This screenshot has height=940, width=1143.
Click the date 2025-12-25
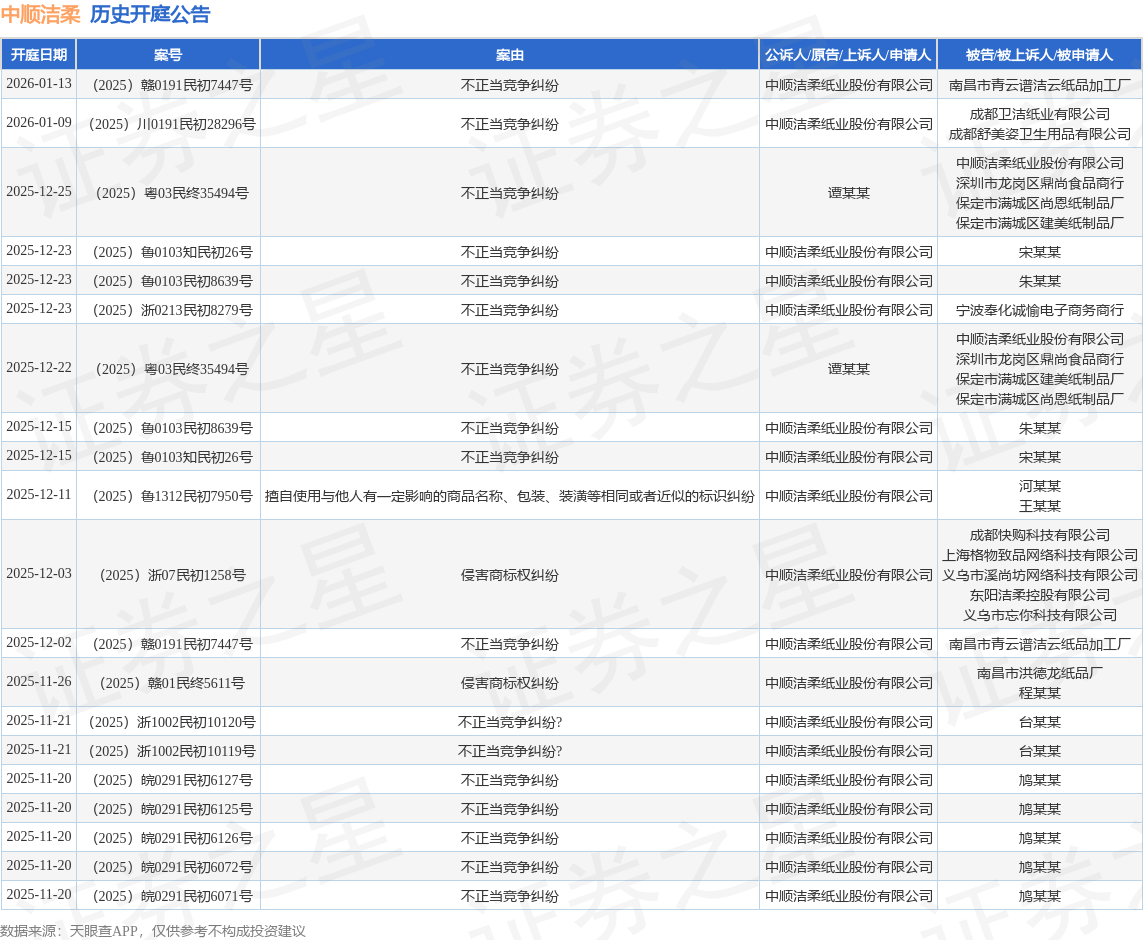pyautogui.click(x=39, y=192)
